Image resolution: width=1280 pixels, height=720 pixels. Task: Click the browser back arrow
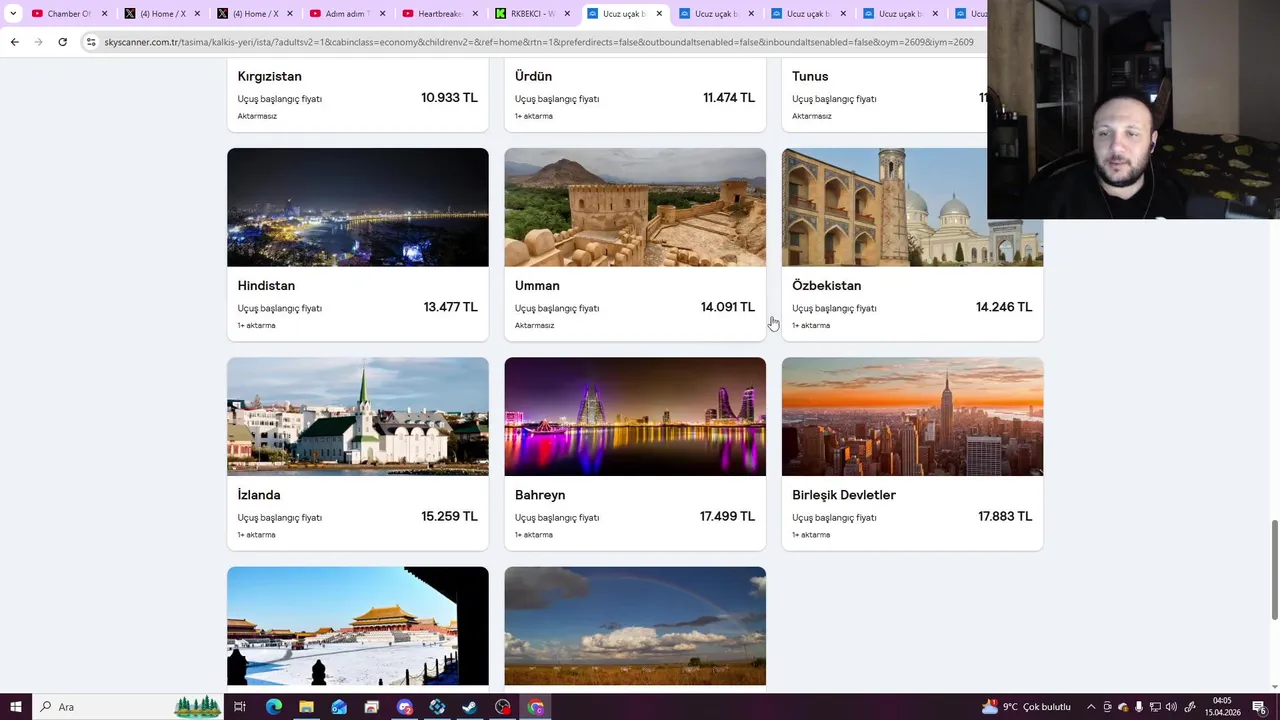14,42
